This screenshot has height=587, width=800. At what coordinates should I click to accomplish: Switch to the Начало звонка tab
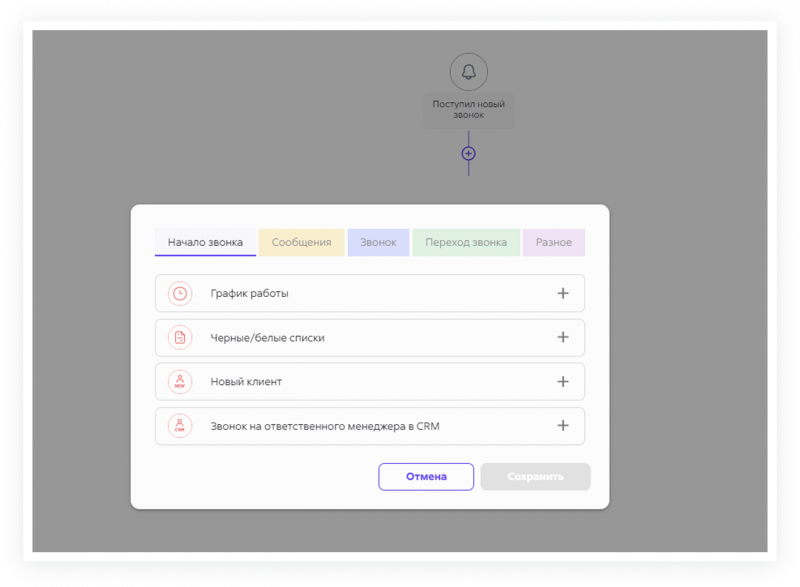point(205,243)
